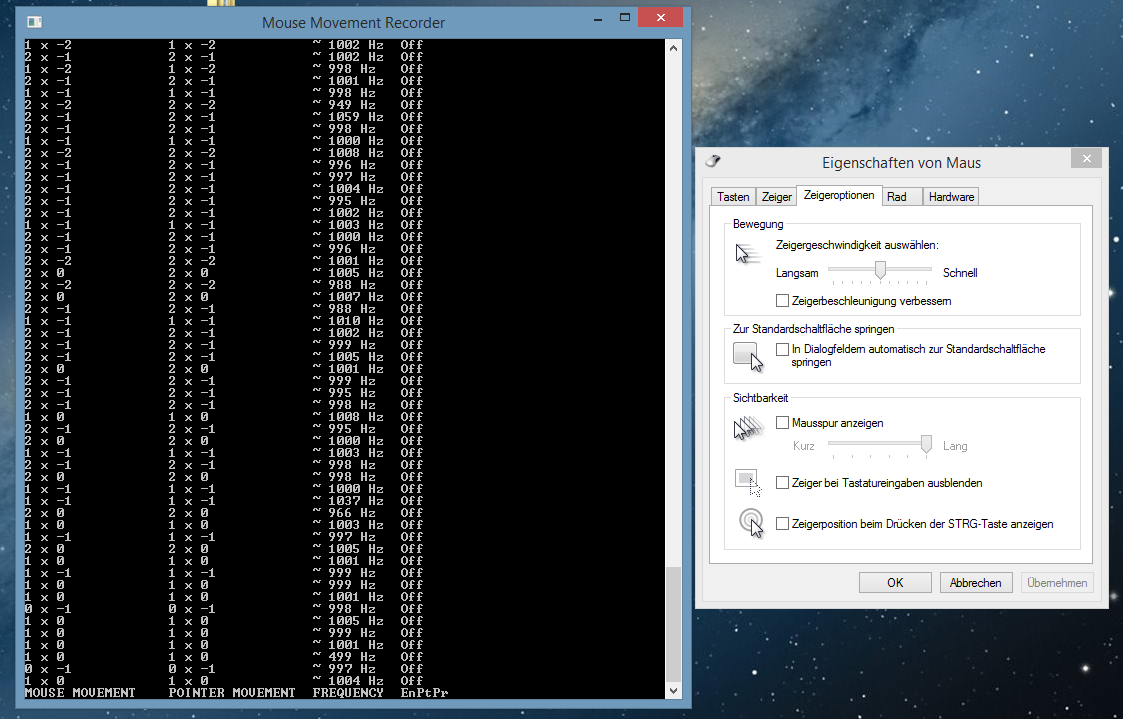Click the mouse icon in Eigenschaften von Maus title bar
The width and height of the screenshot is (1123, 719).
point(713,162)
